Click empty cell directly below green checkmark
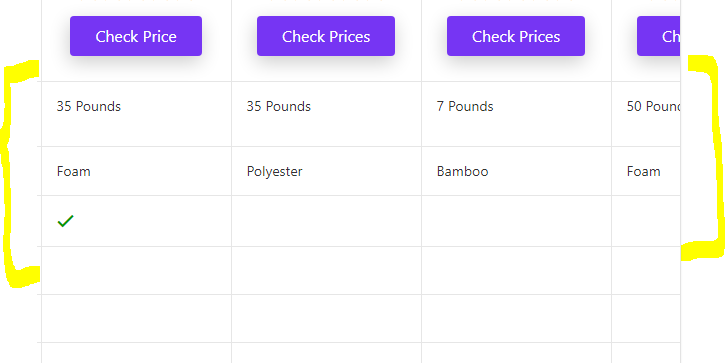Screen dimensions: 725x363 (136, 271)
